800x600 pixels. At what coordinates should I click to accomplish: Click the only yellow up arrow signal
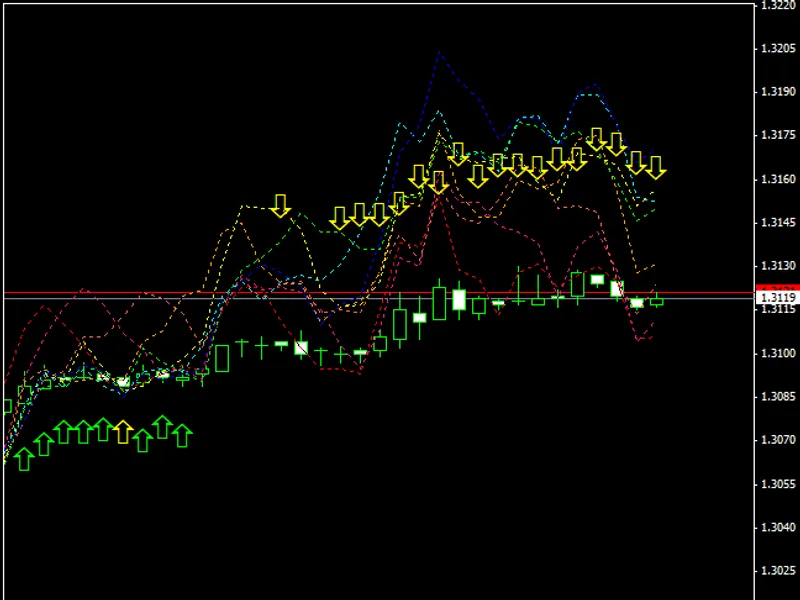coord(123,432)
